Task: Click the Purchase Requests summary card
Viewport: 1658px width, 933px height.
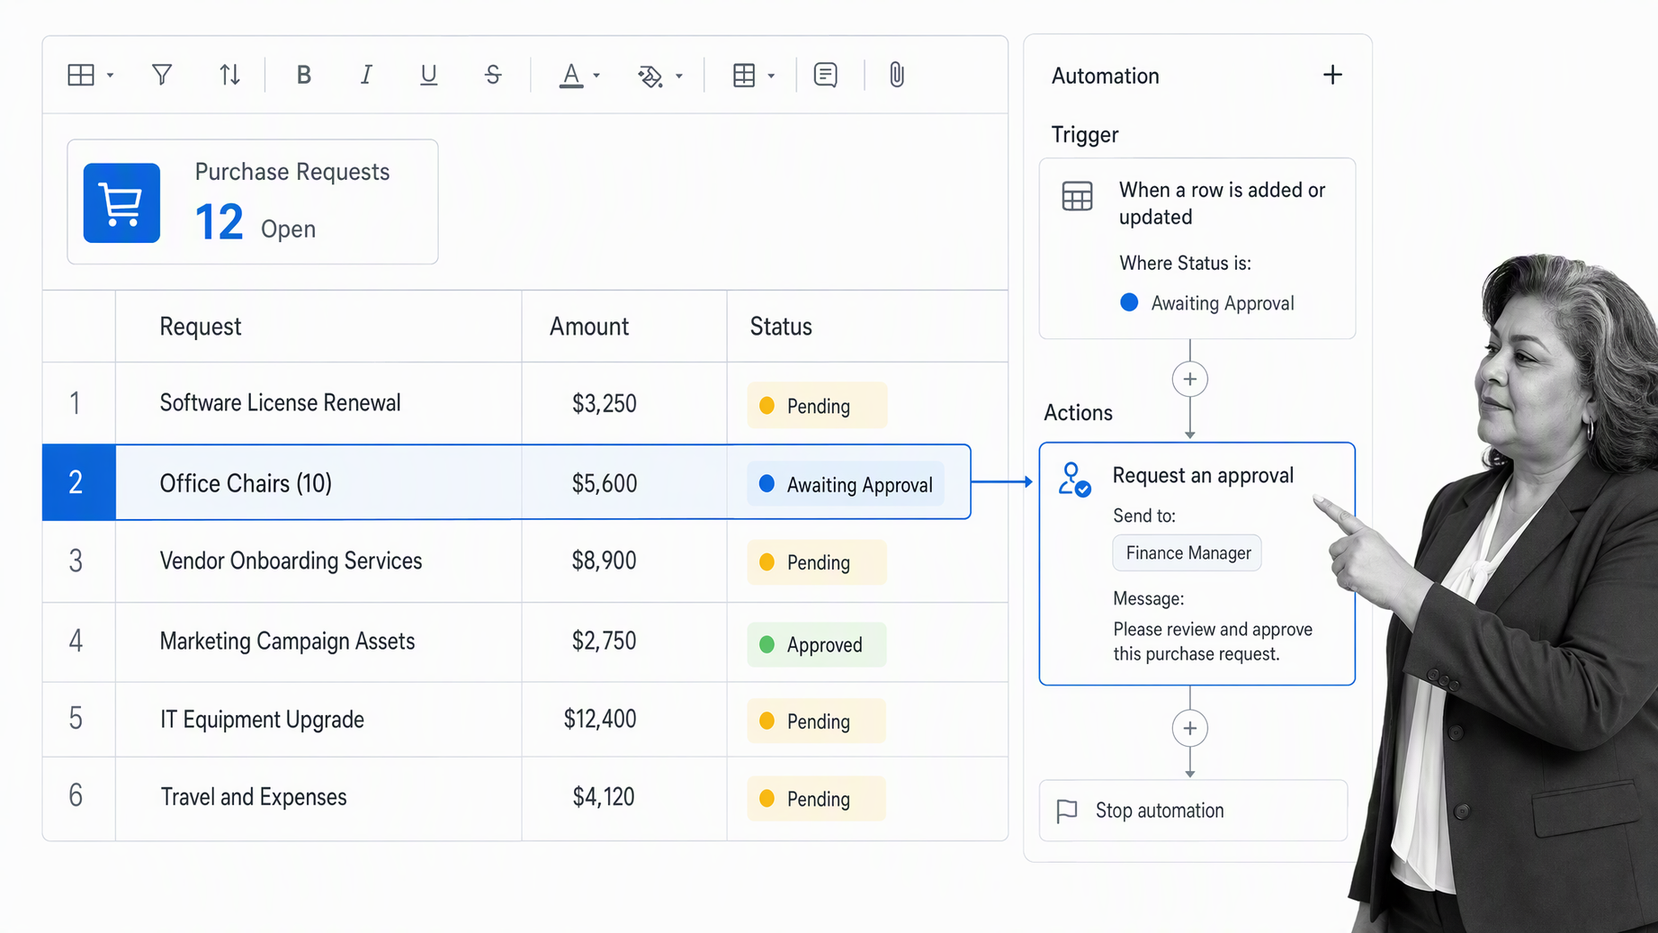Action: 252,202
